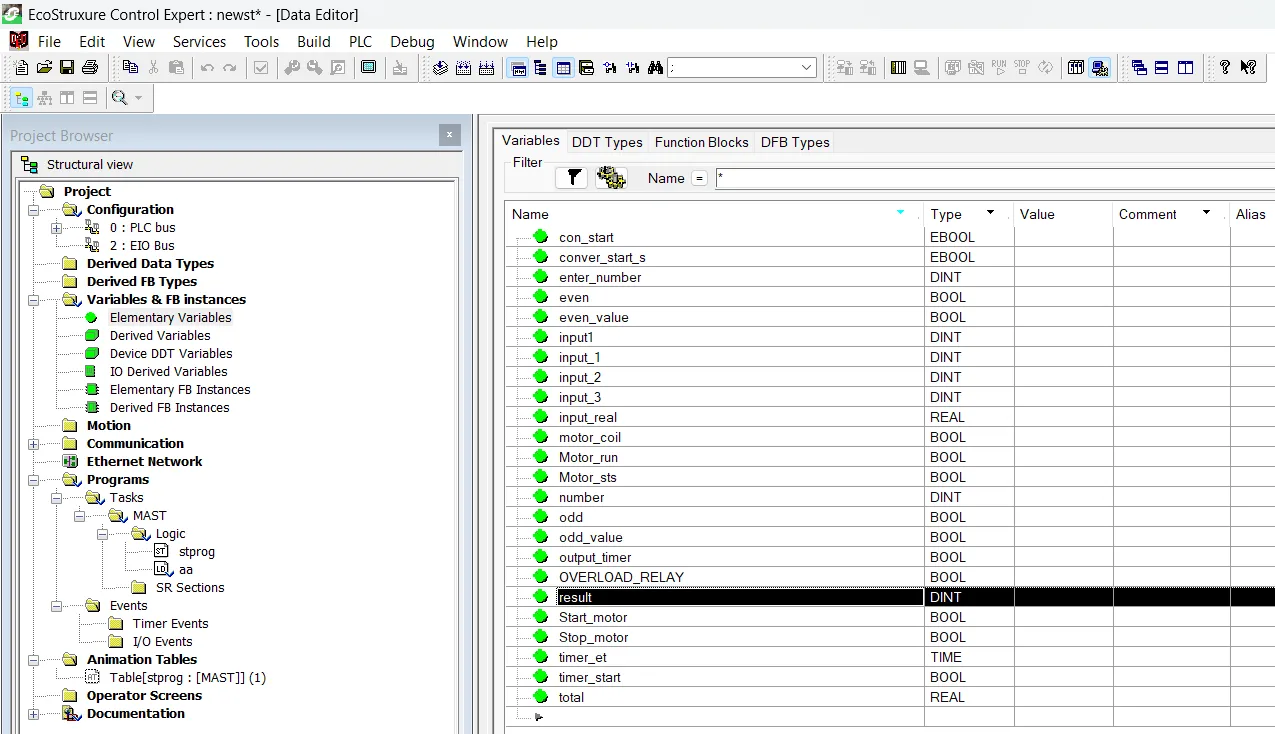The height and width of the screenshot is (734, 1275).
Task: Collapse the Animation Tables node
Action: tap(33, 660)
